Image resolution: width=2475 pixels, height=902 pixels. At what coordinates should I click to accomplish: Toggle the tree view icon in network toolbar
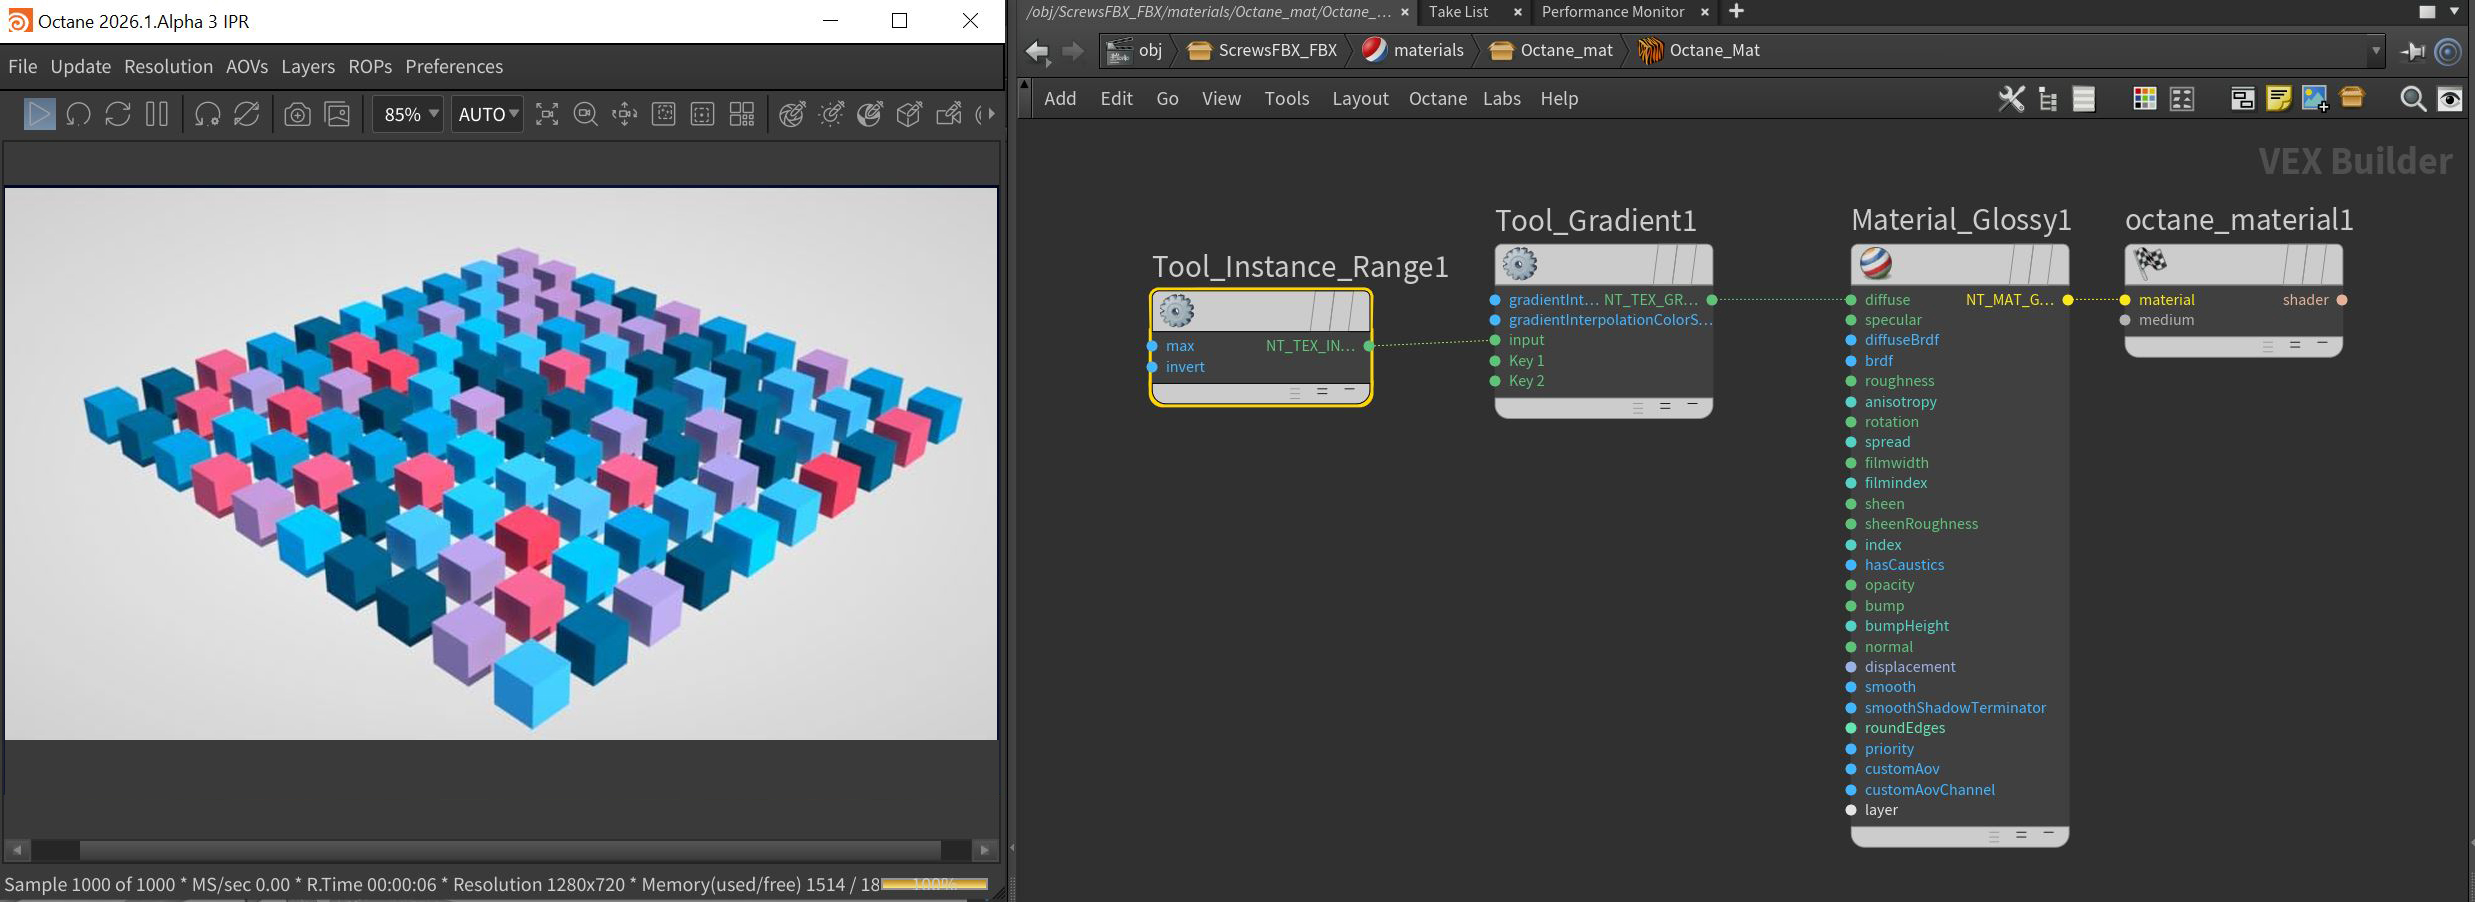pos(2048,98)
